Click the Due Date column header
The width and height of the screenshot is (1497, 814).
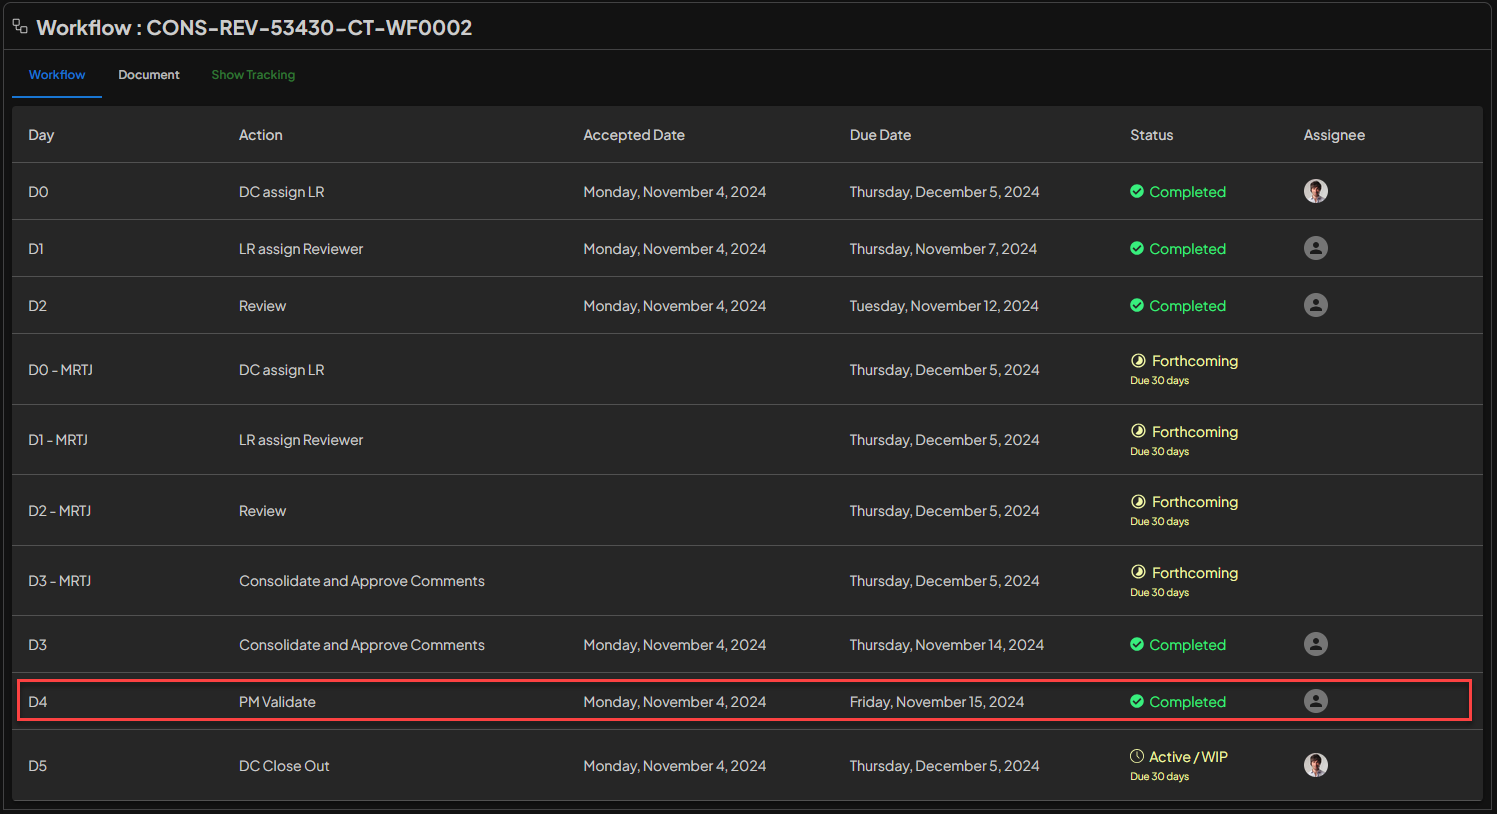(x=880, y=135)
